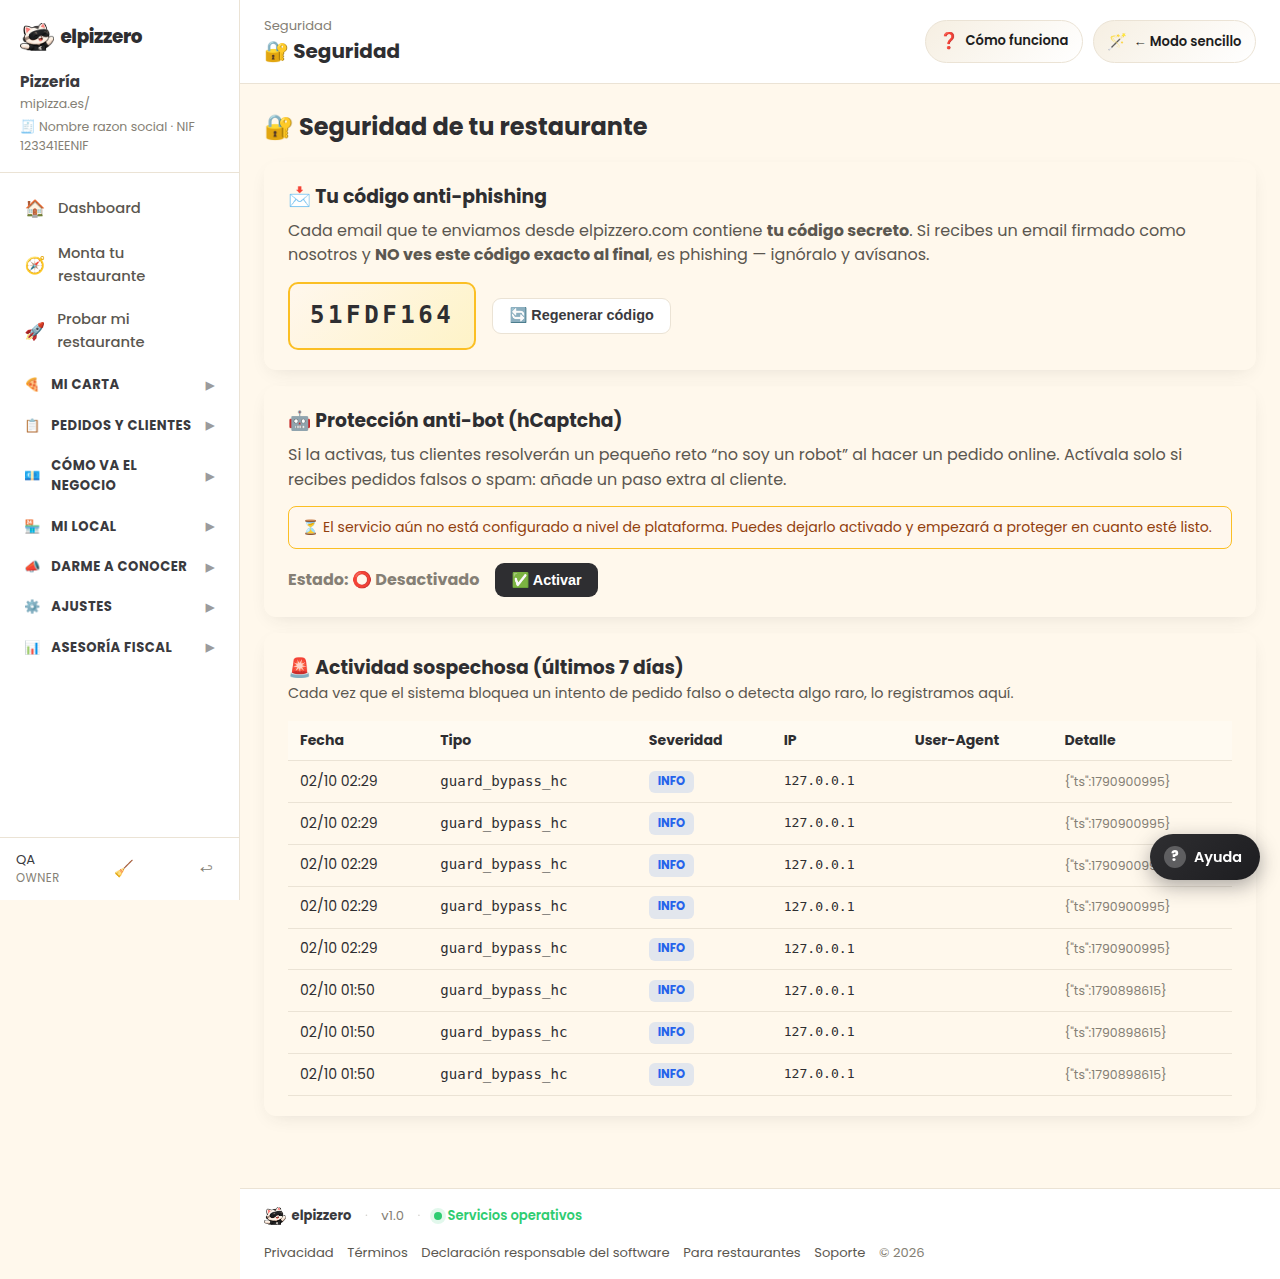Open the floating Ayuda button

(x=1204, y=857)
